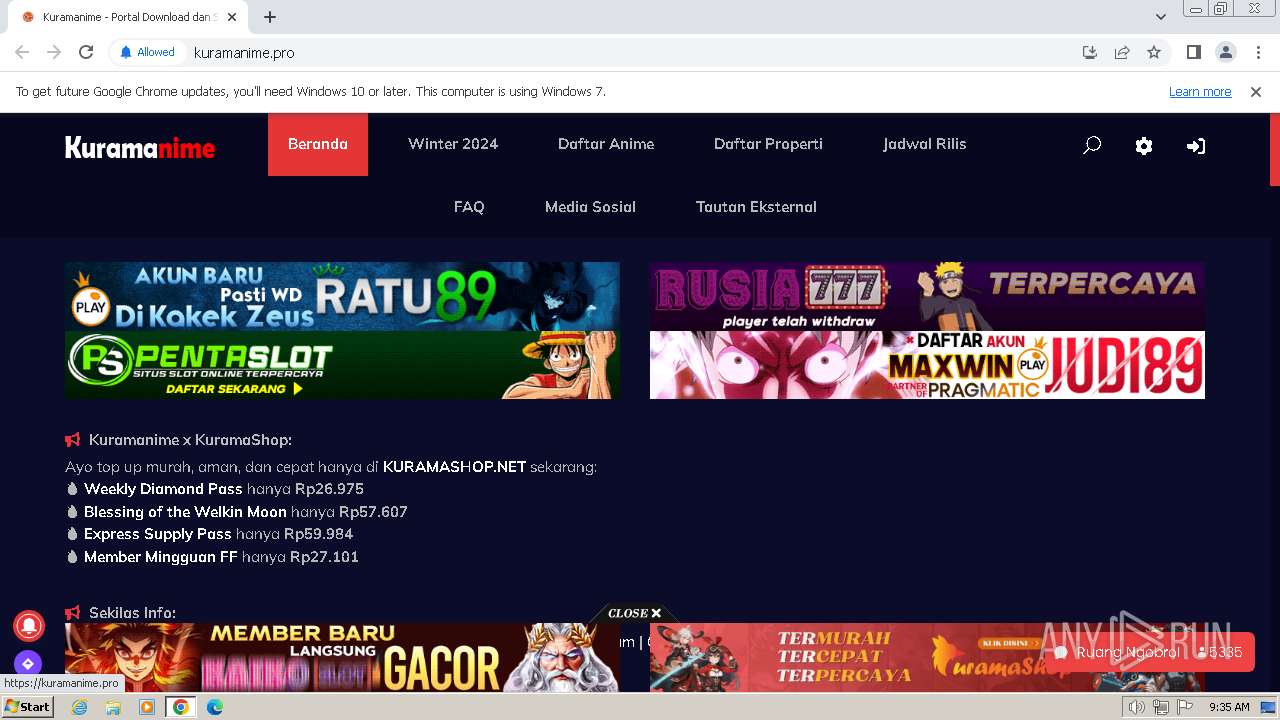Click Weekly Diamond Pass text
This screenshot has height=720, width=1280.
click(x=163, y=489)
